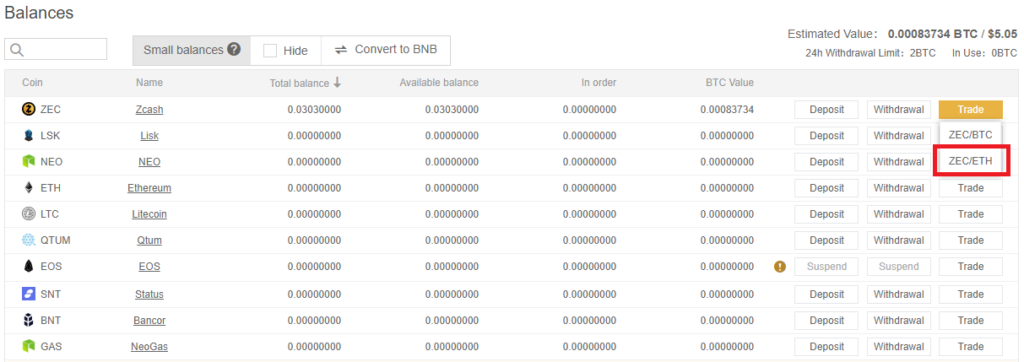The image size is (1024, 362).
Task: Click the LSK coin icon
Action: pos(28,136)
